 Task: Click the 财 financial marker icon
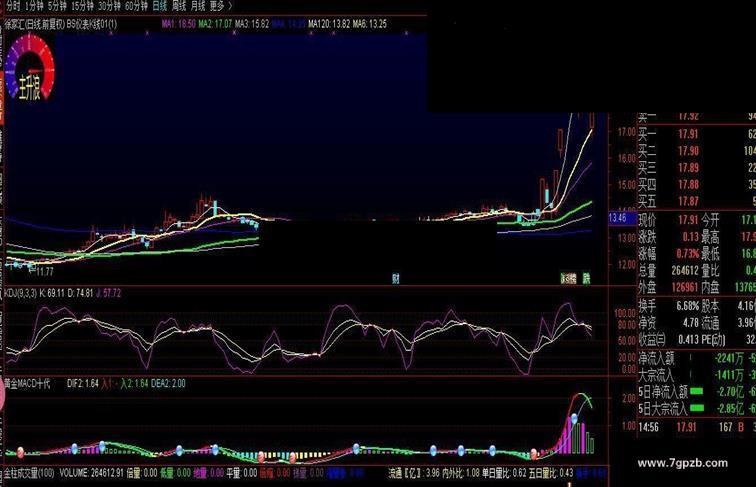(395, 278)
